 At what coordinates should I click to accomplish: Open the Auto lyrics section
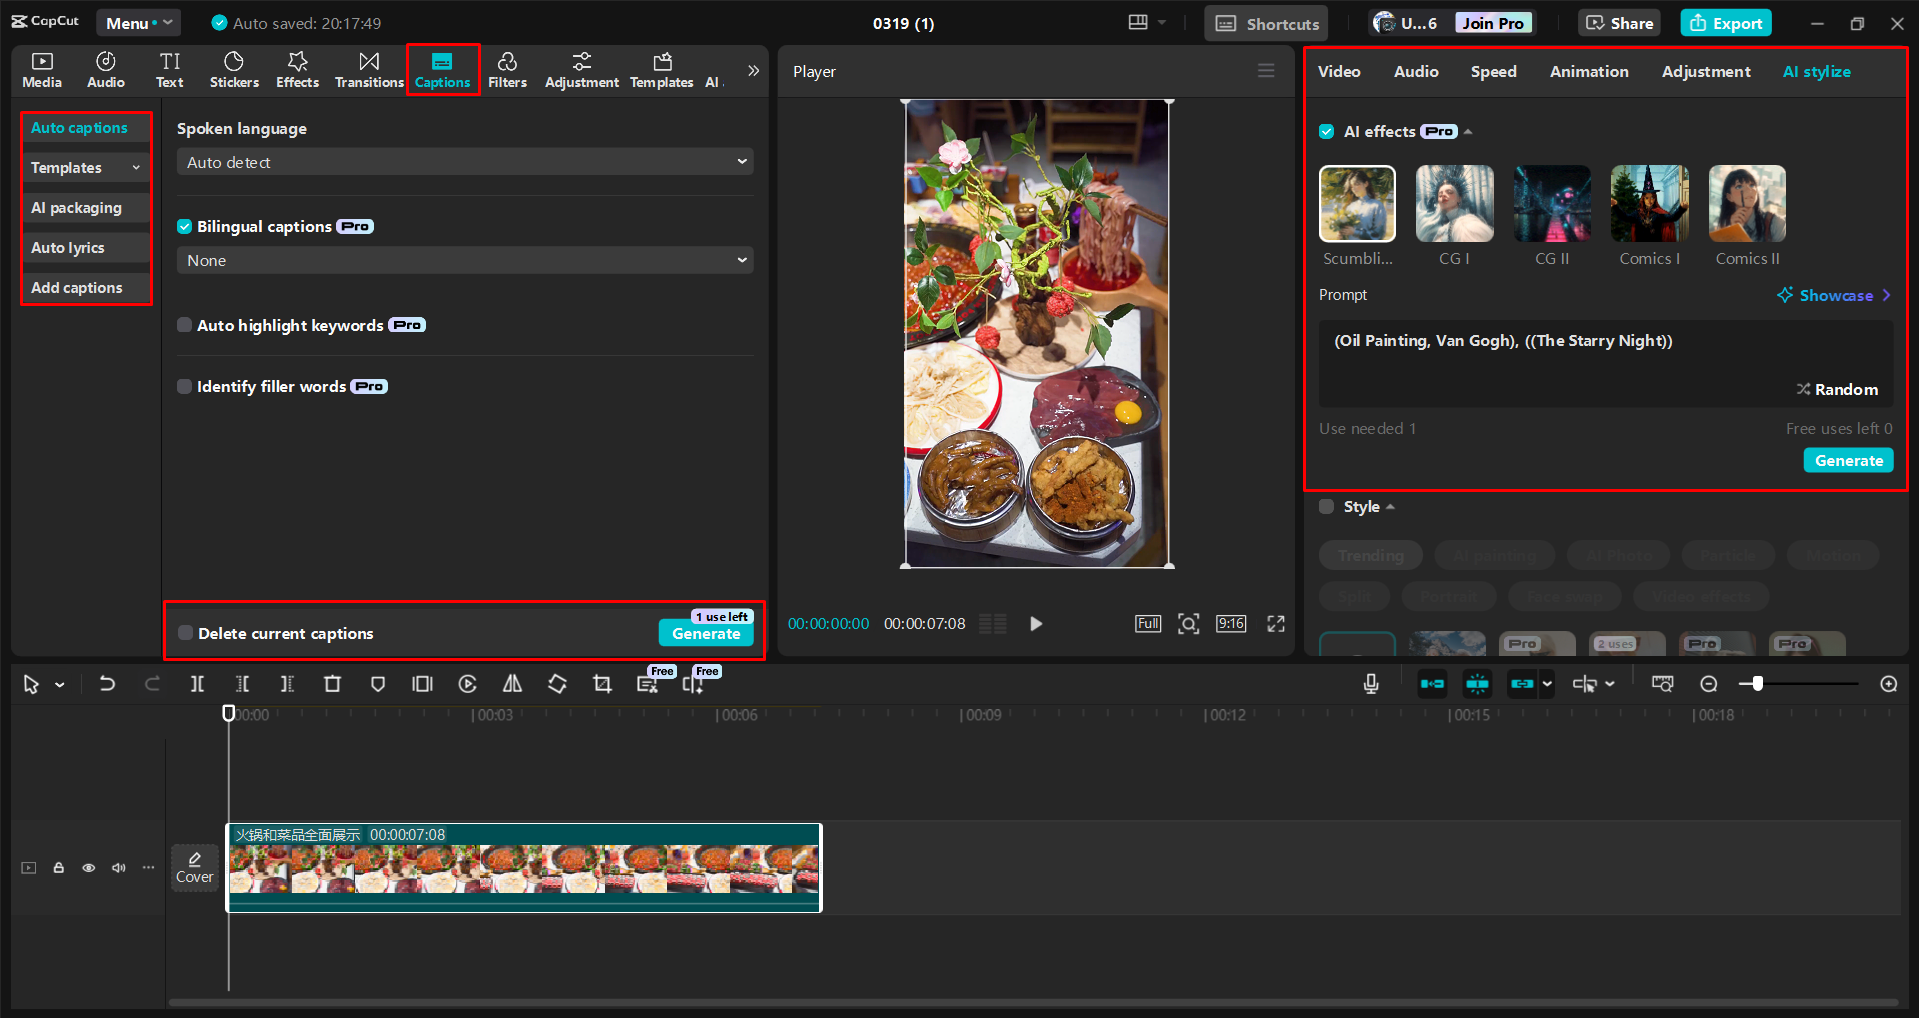(x=67, y=247)
